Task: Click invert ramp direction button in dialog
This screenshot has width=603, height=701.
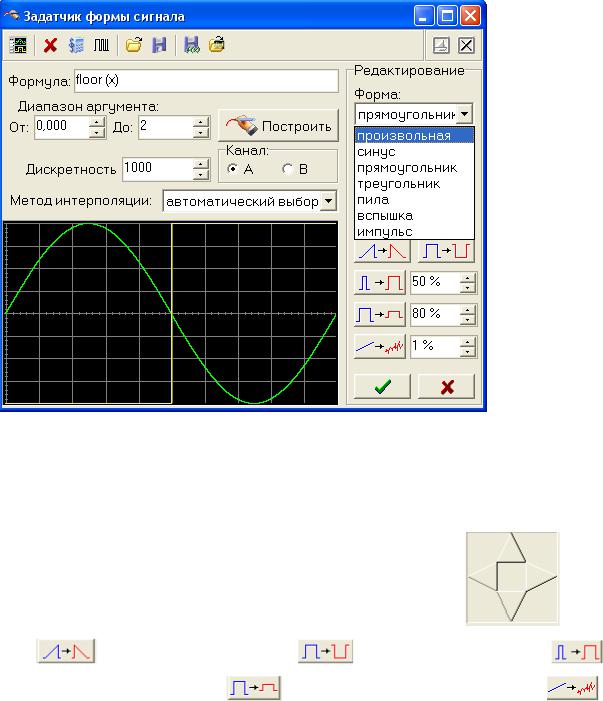Action: tap(382, 251)
